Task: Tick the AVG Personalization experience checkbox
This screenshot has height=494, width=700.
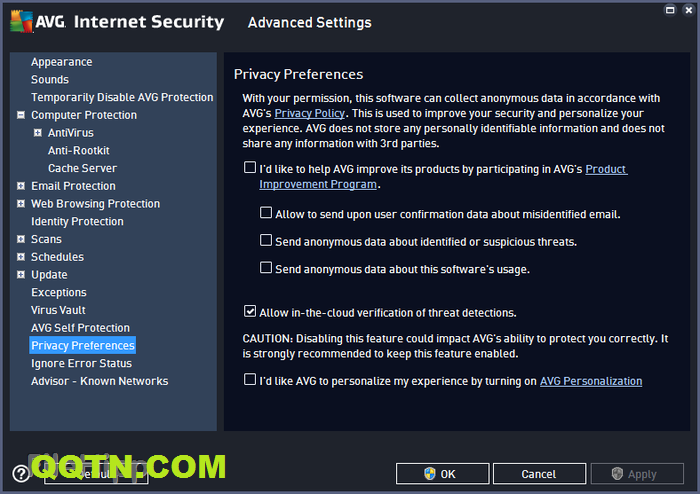Action: pos(250,380)
